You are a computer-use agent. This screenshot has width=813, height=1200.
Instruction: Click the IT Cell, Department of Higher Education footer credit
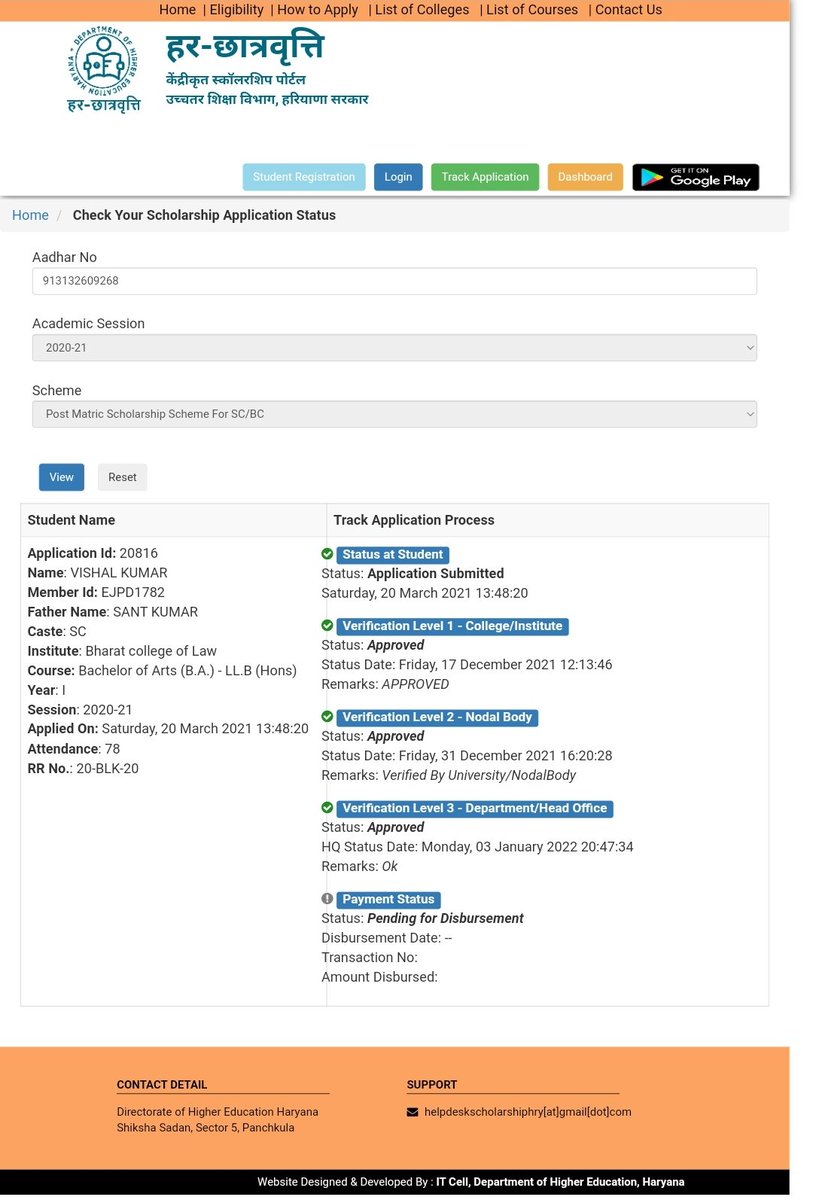560,1182
